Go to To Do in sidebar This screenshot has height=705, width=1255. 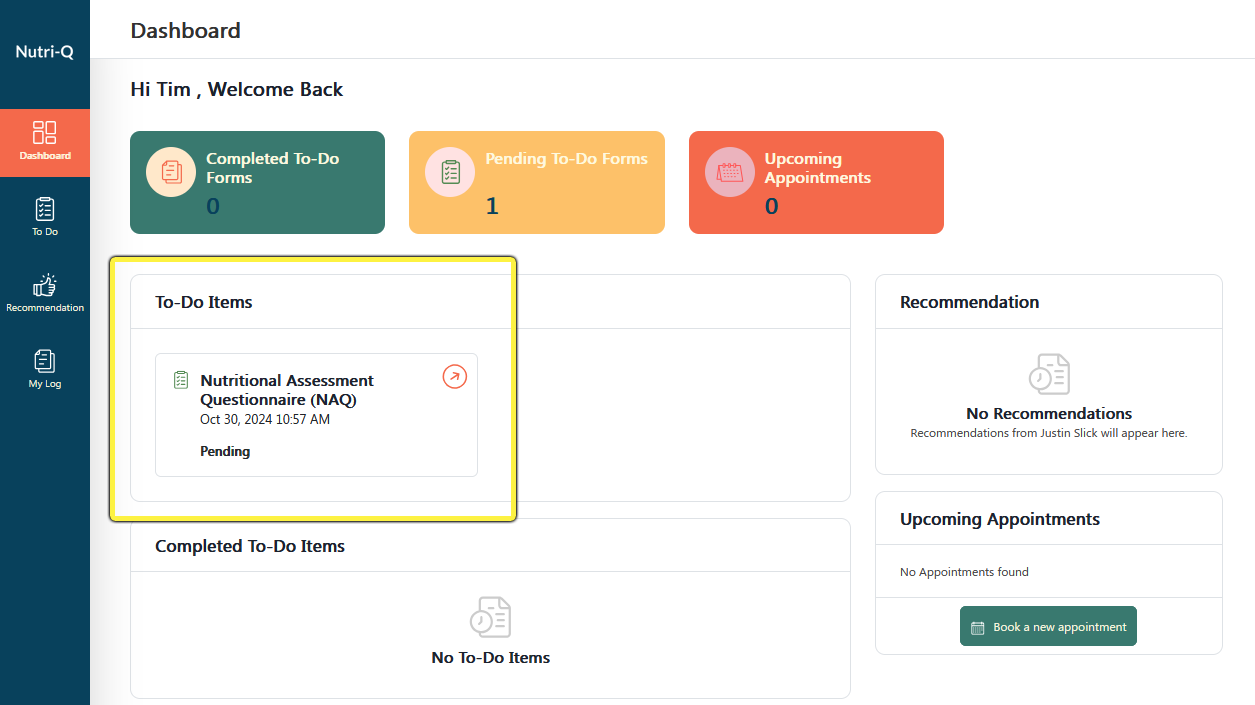coord(45,217)
